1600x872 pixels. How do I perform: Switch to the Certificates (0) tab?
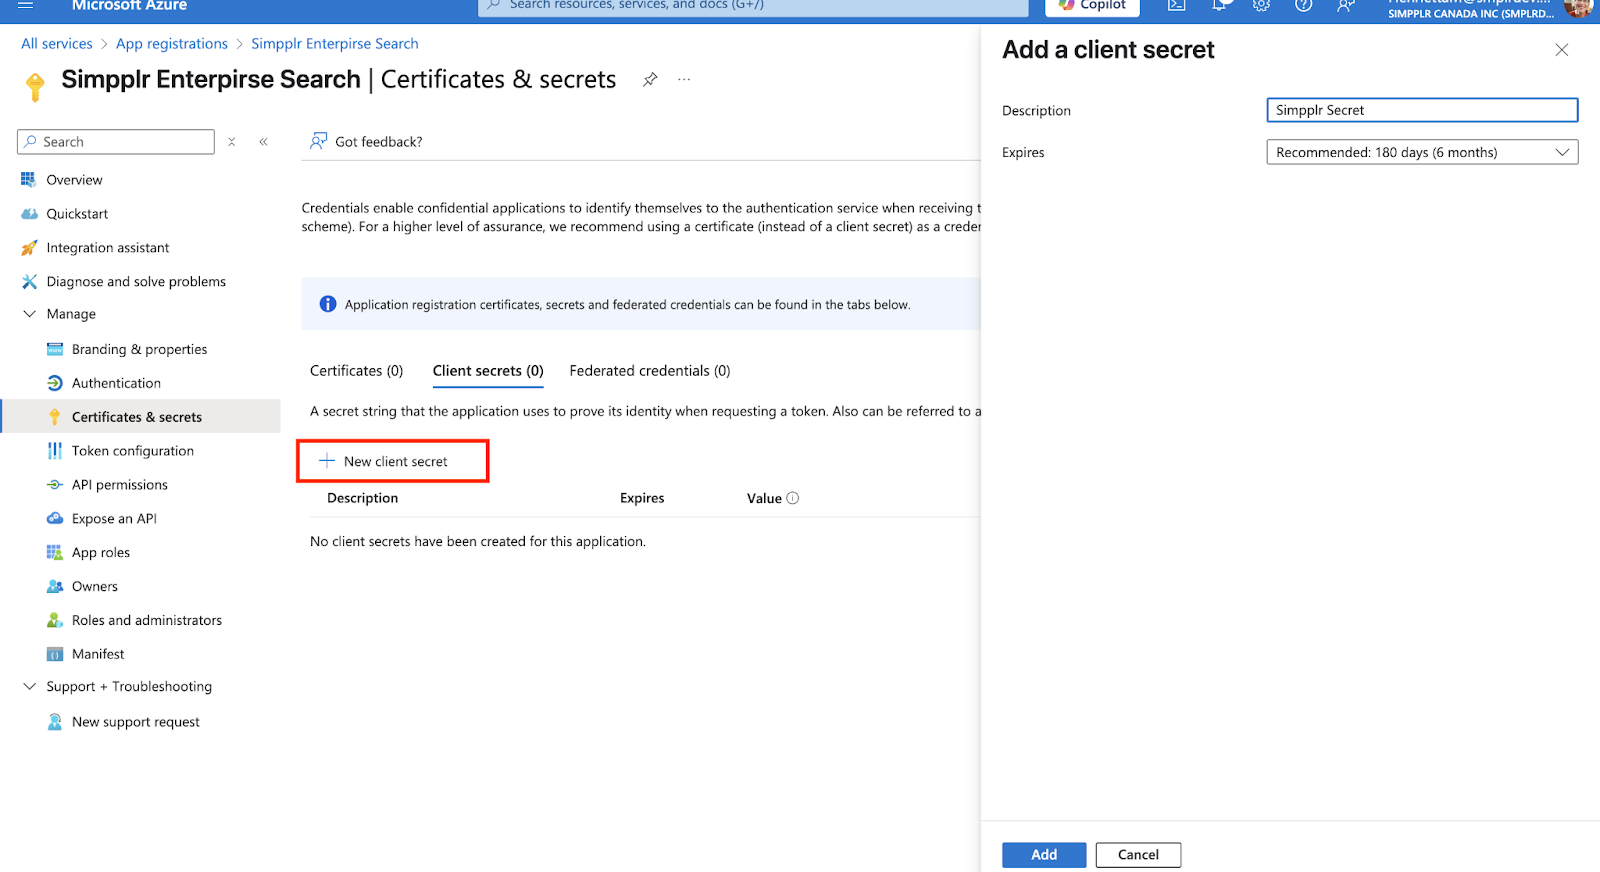pyautogui.click(x=356, y=371)
